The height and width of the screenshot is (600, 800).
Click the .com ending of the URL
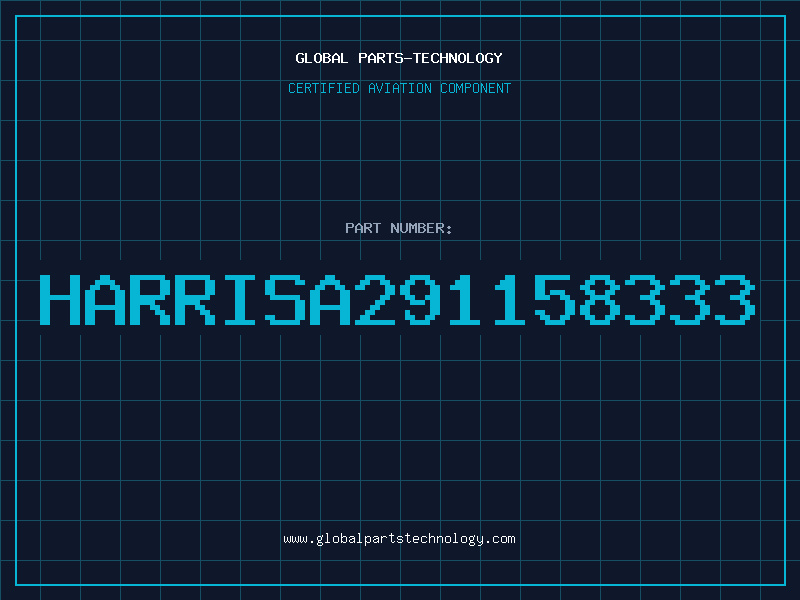tap(499, 539)
